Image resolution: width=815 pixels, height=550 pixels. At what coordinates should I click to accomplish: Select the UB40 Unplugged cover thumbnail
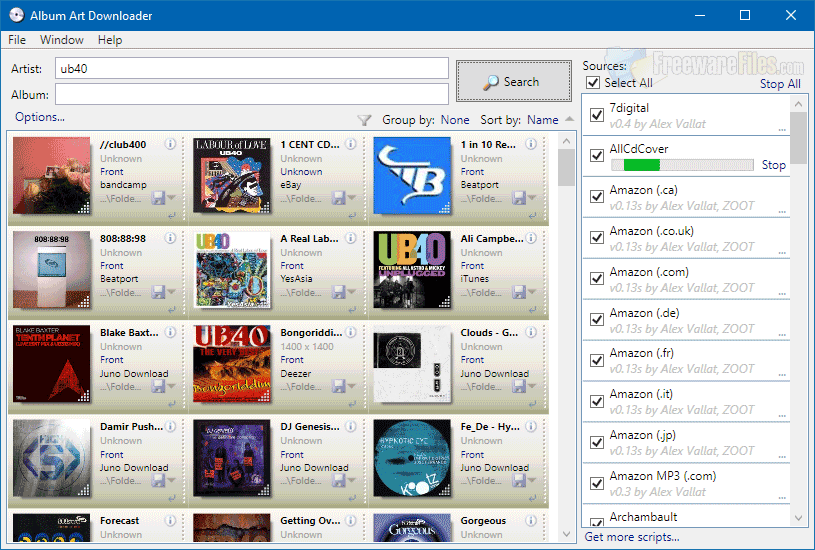click(x=412, y=270)
